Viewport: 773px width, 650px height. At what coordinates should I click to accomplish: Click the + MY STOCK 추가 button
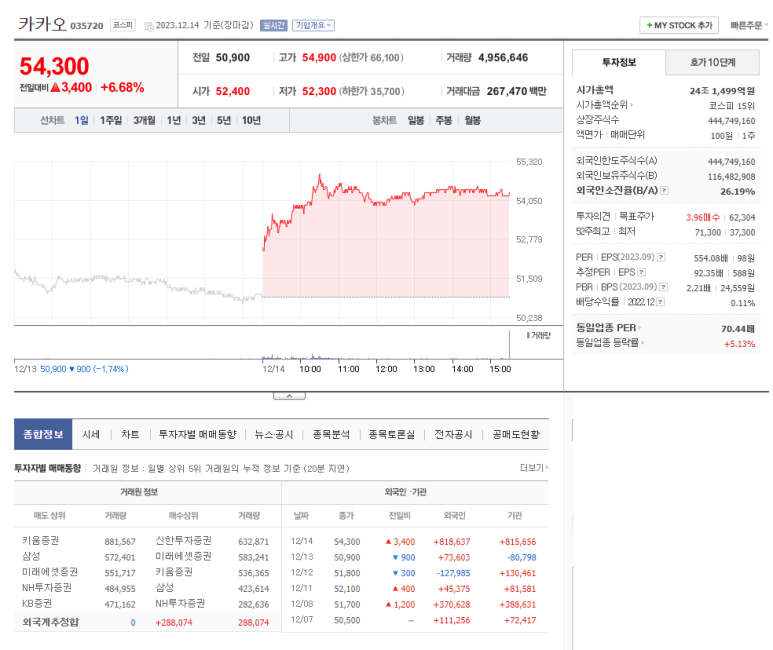click(x=679, y=25)
